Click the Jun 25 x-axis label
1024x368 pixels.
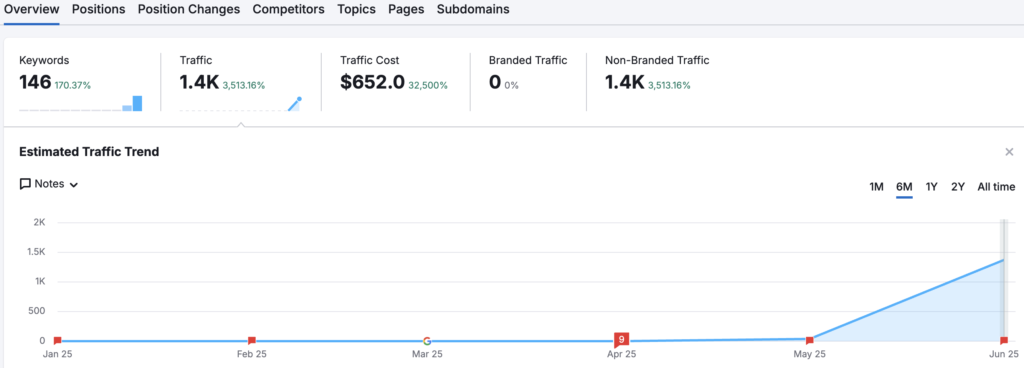[x=1004, y=355]
